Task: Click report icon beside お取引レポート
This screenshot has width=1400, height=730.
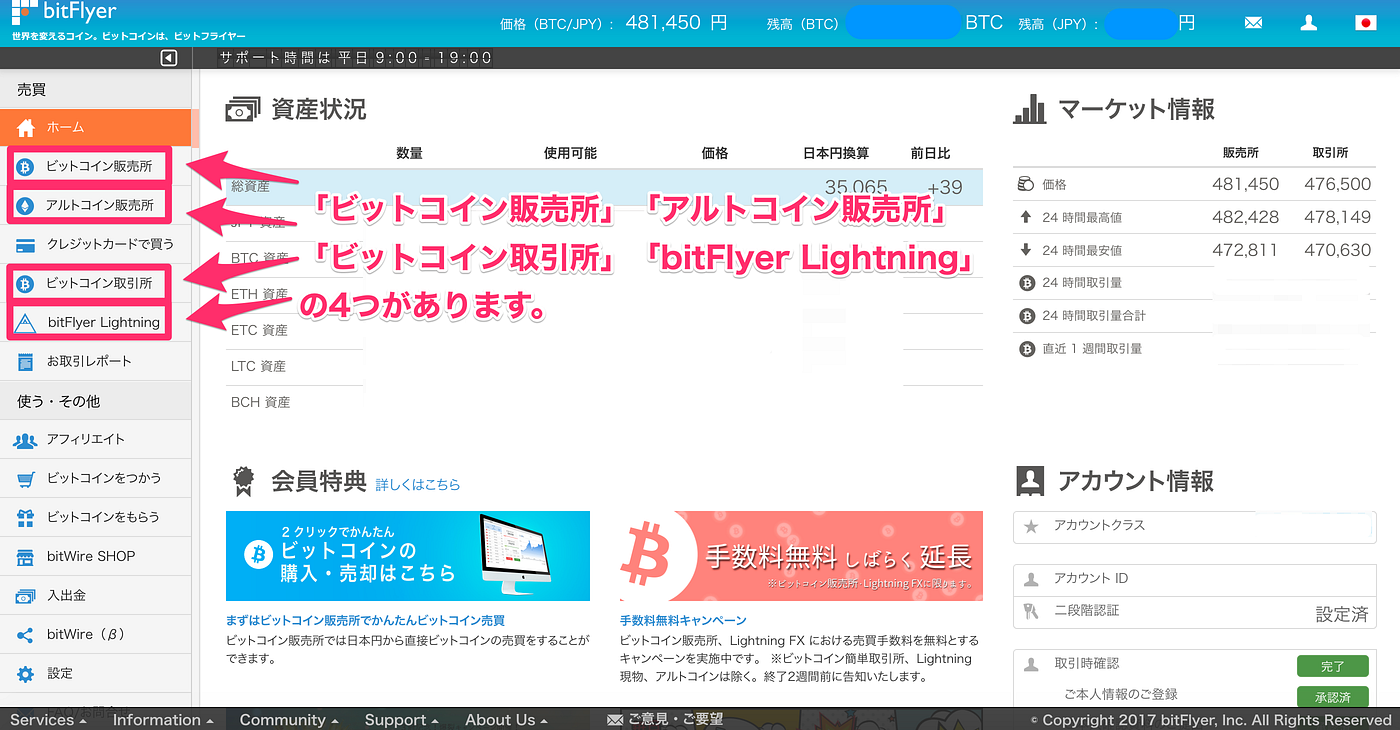Action: point(26,361)
